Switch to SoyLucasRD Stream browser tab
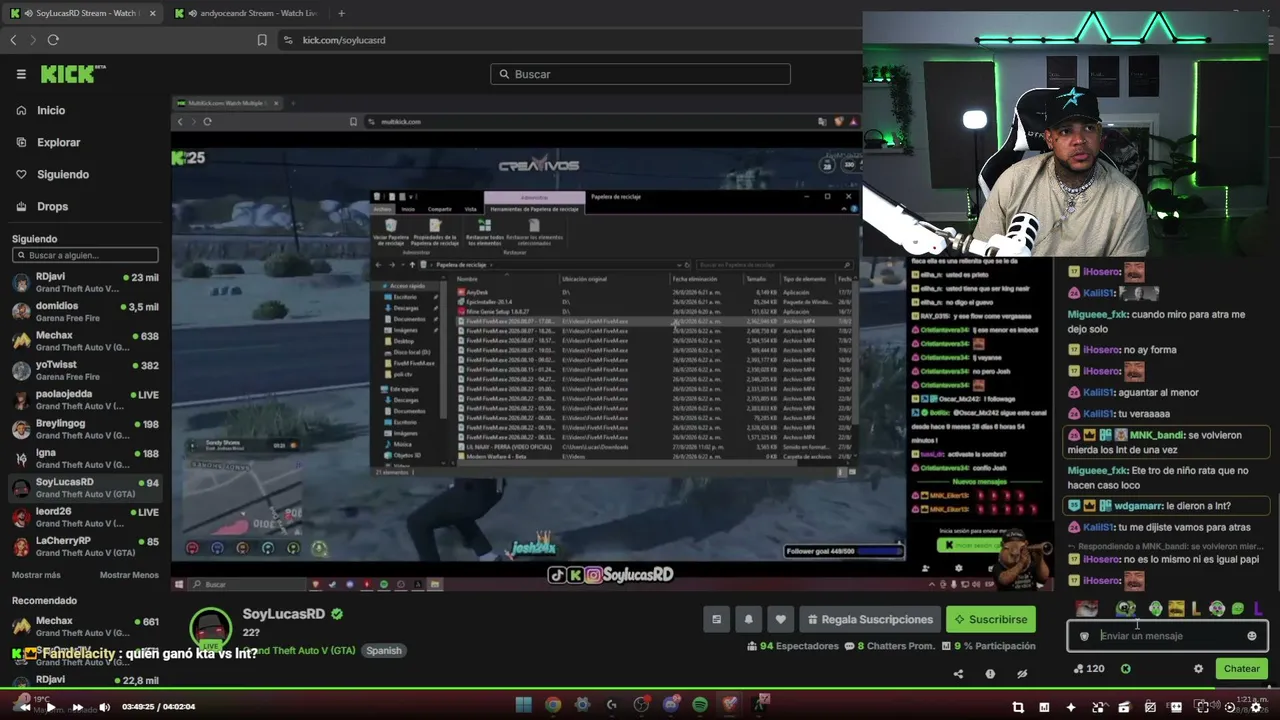1280x720 pixels. click(x=84, y=13)
